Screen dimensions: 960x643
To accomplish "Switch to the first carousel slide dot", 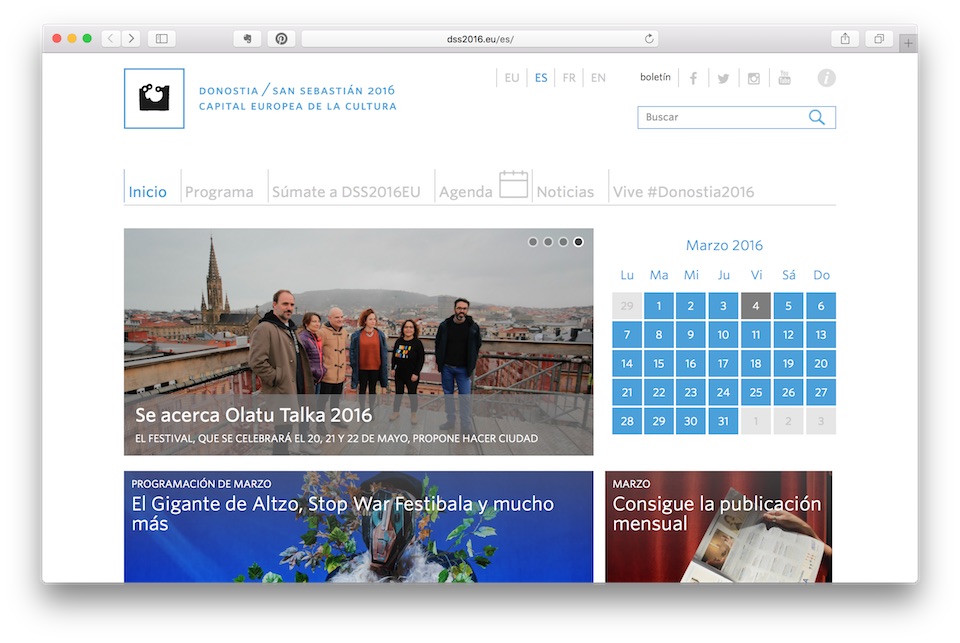I will click(533, 242).
